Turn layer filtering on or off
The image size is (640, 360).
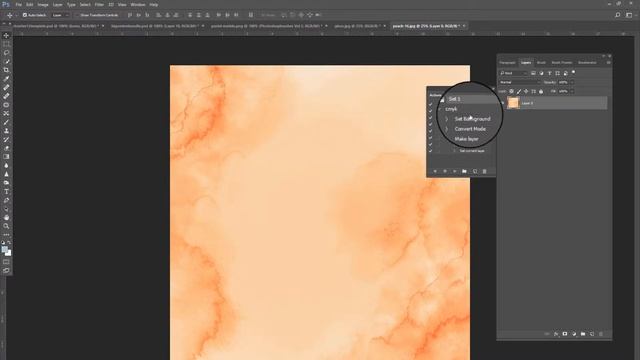coord(573,72)
